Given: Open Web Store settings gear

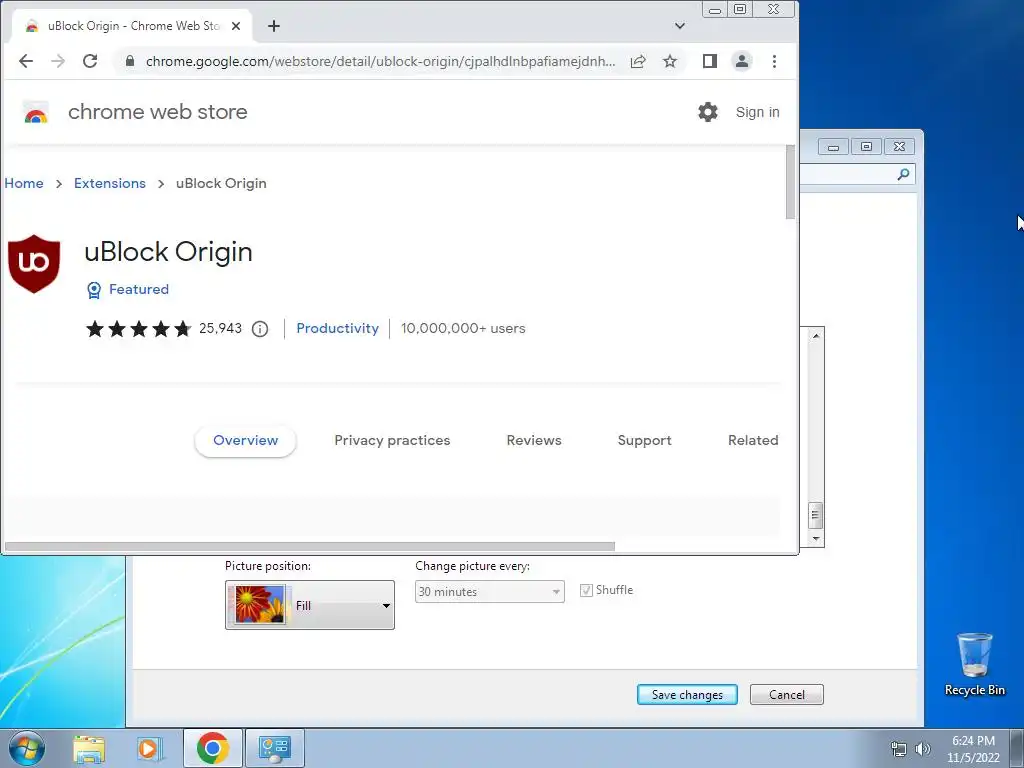Looking at the screenshot, I should [708, 112].
